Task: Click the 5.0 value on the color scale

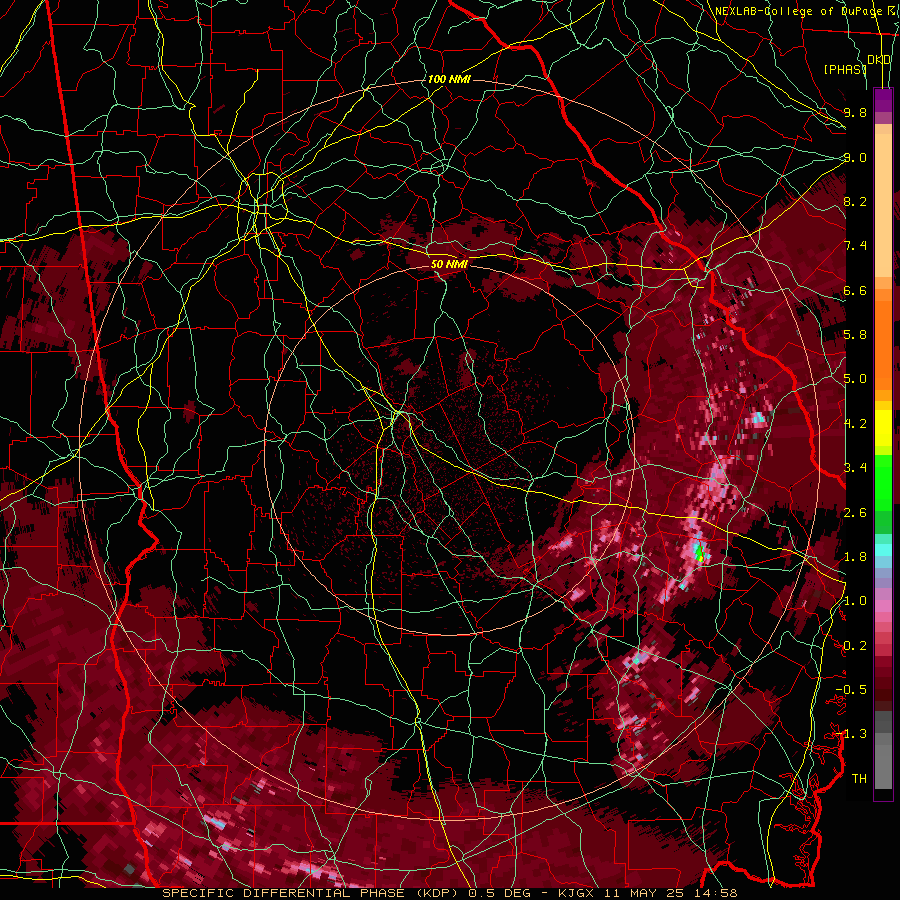Action: pyautogui.click(x=855, y=379)
